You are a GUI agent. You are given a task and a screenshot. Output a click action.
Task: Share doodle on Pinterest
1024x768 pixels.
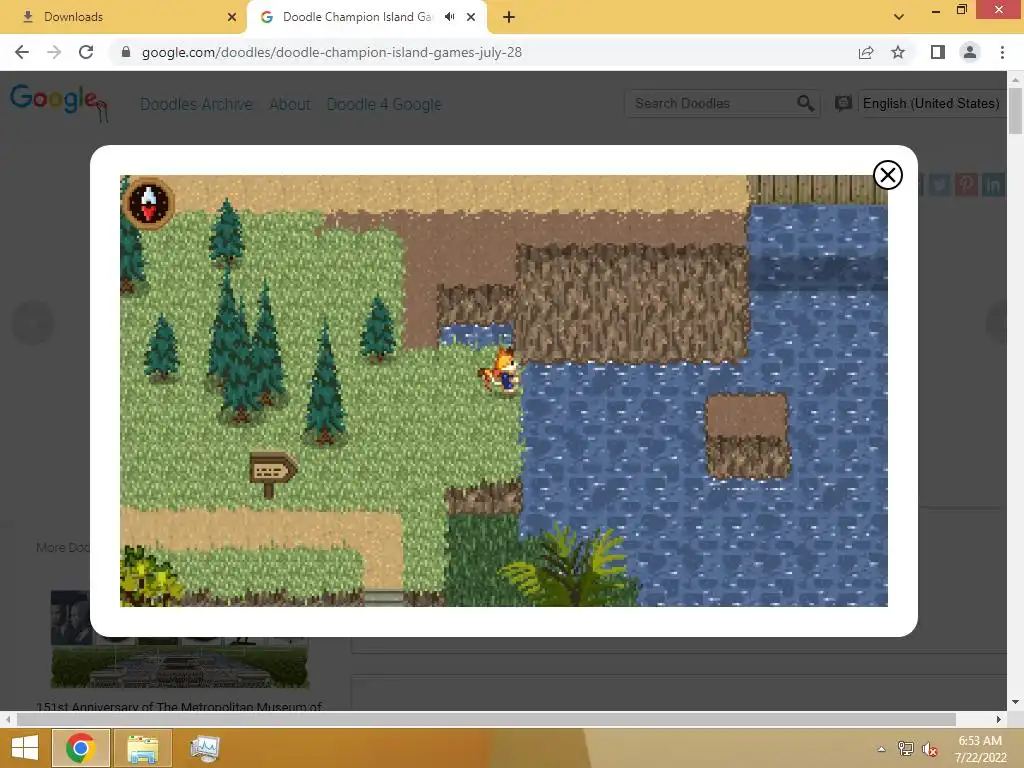click(x=967, y=185)
